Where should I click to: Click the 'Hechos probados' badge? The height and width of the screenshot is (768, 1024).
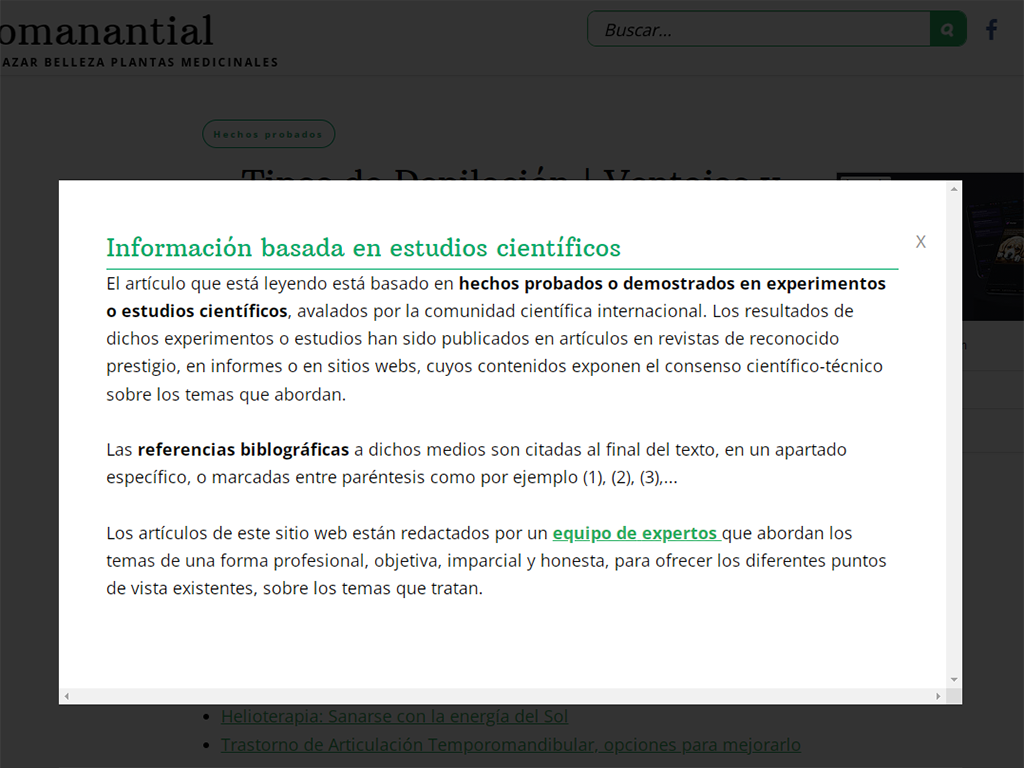coord(268,134)
